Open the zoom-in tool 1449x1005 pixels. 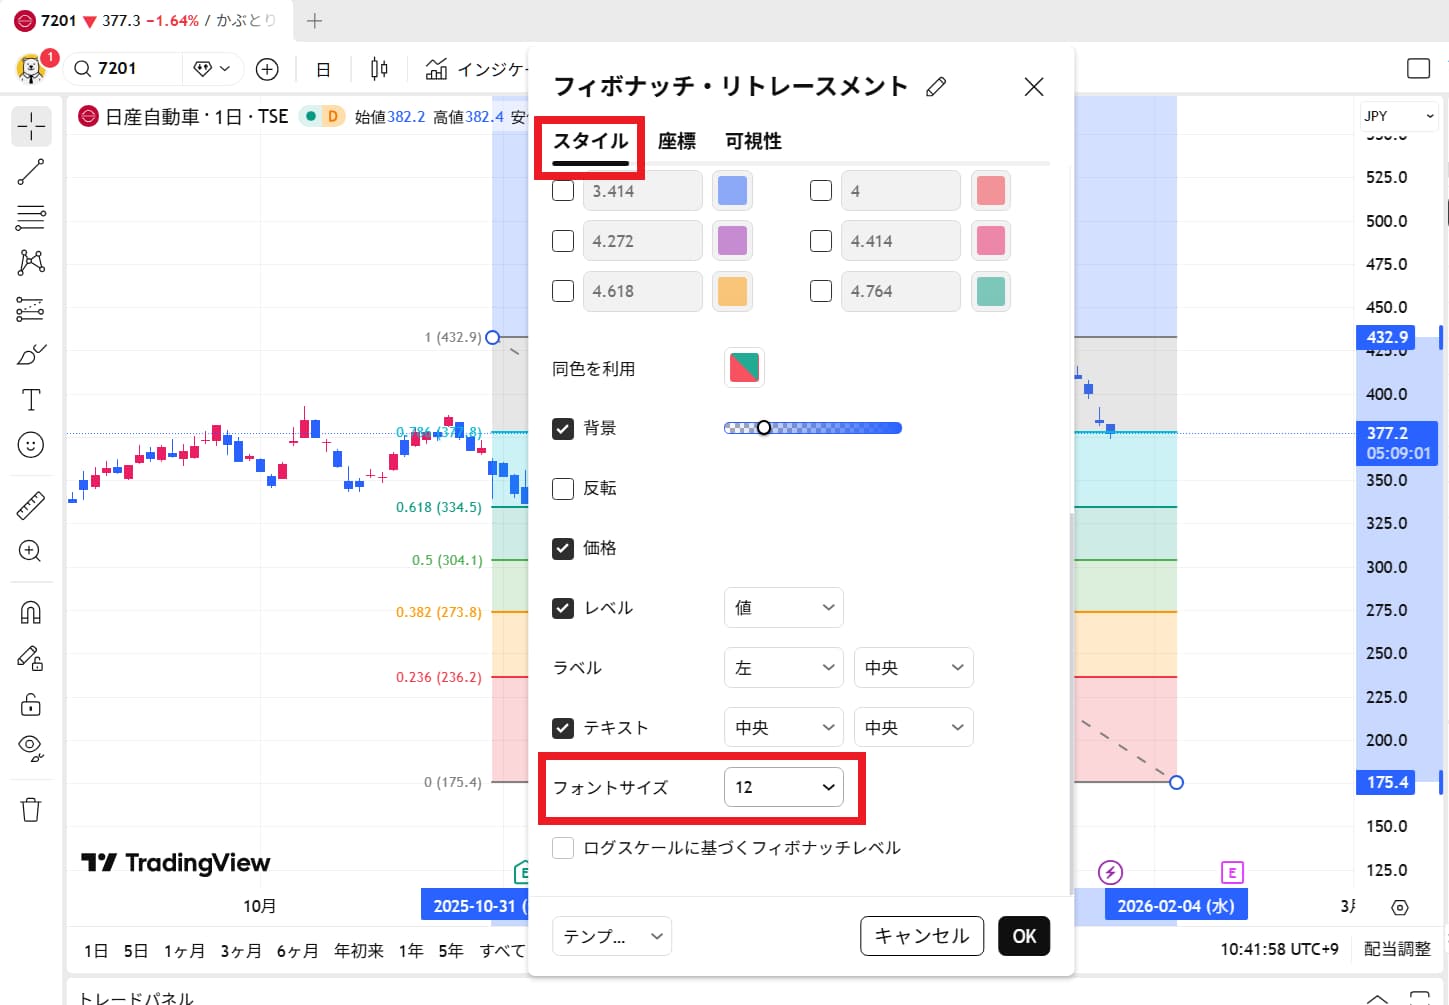(x=31, y=551)
